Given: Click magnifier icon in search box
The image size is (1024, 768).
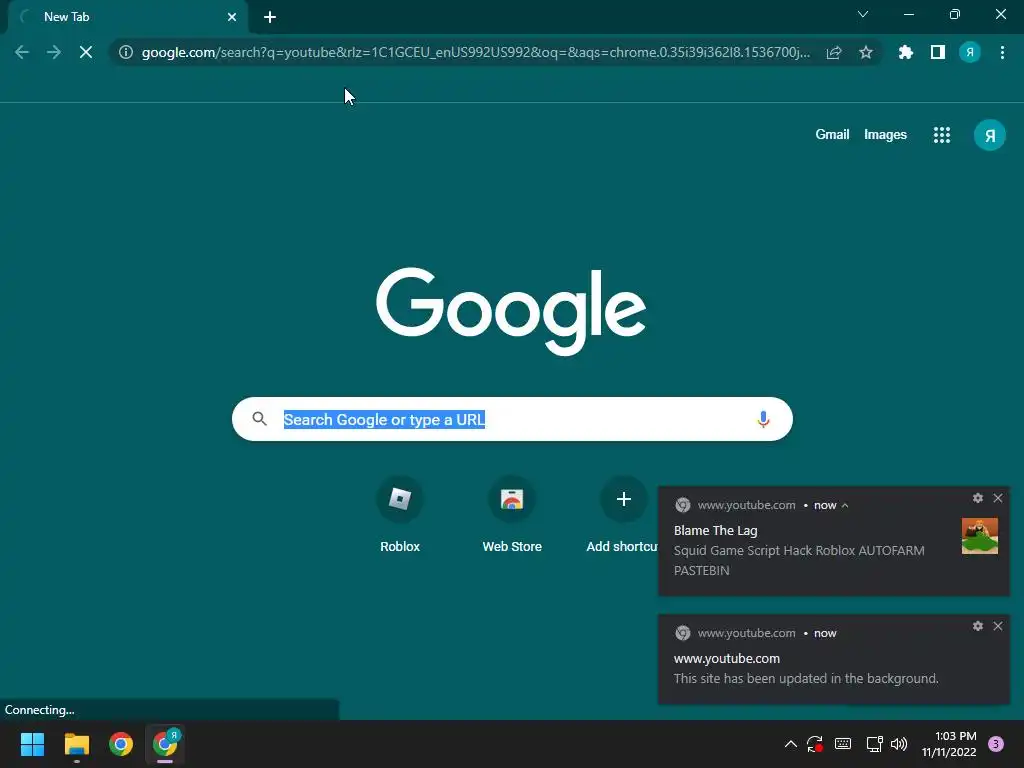Looking at the screenshot, I should [259, 419].
